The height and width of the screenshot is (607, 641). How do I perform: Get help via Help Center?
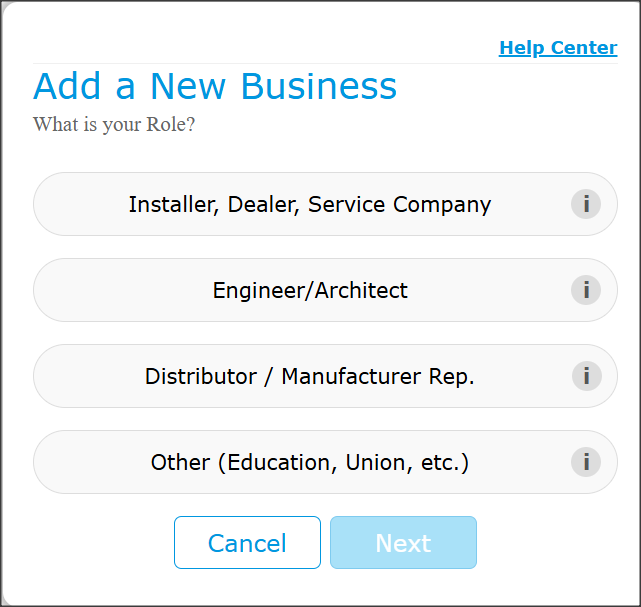558,47
